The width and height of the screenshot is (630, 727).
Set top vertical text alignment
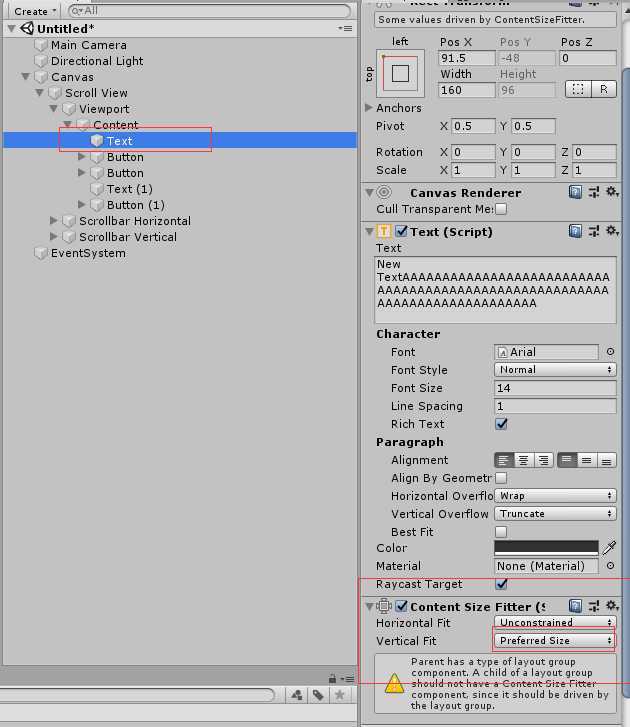566,460
